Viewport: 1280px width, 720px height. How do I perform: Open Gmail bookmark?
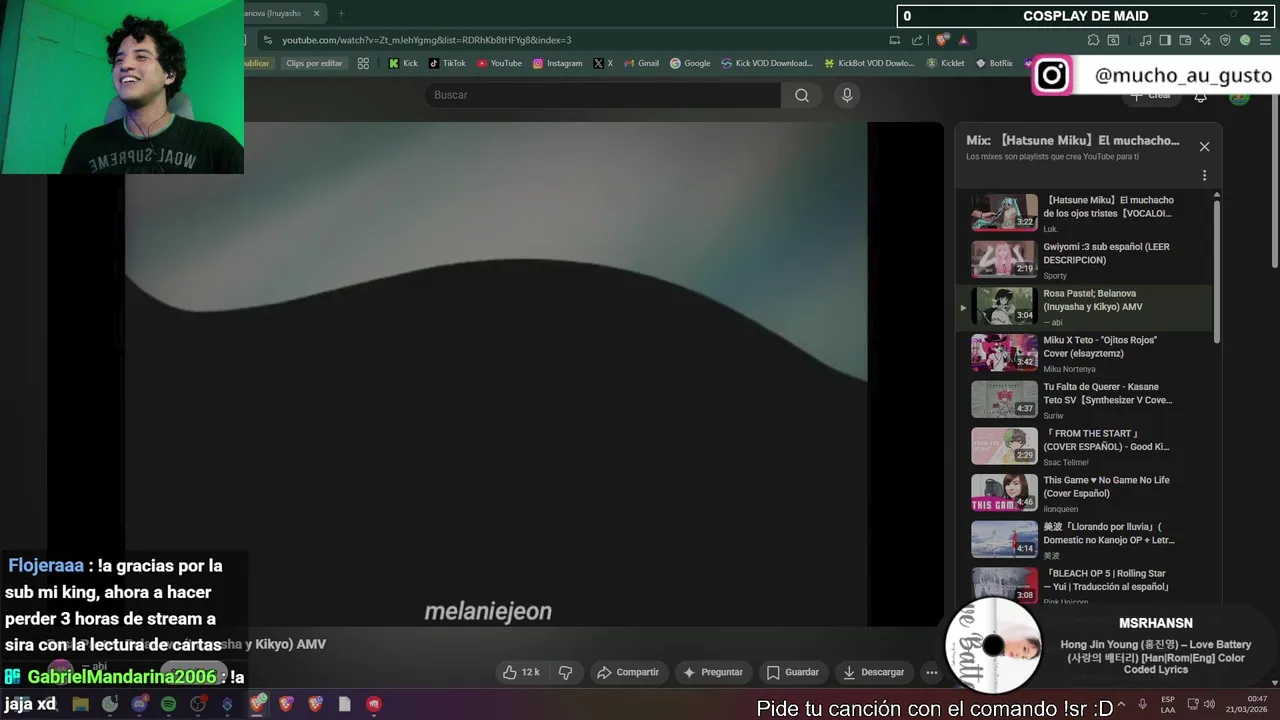coord(640,63)
